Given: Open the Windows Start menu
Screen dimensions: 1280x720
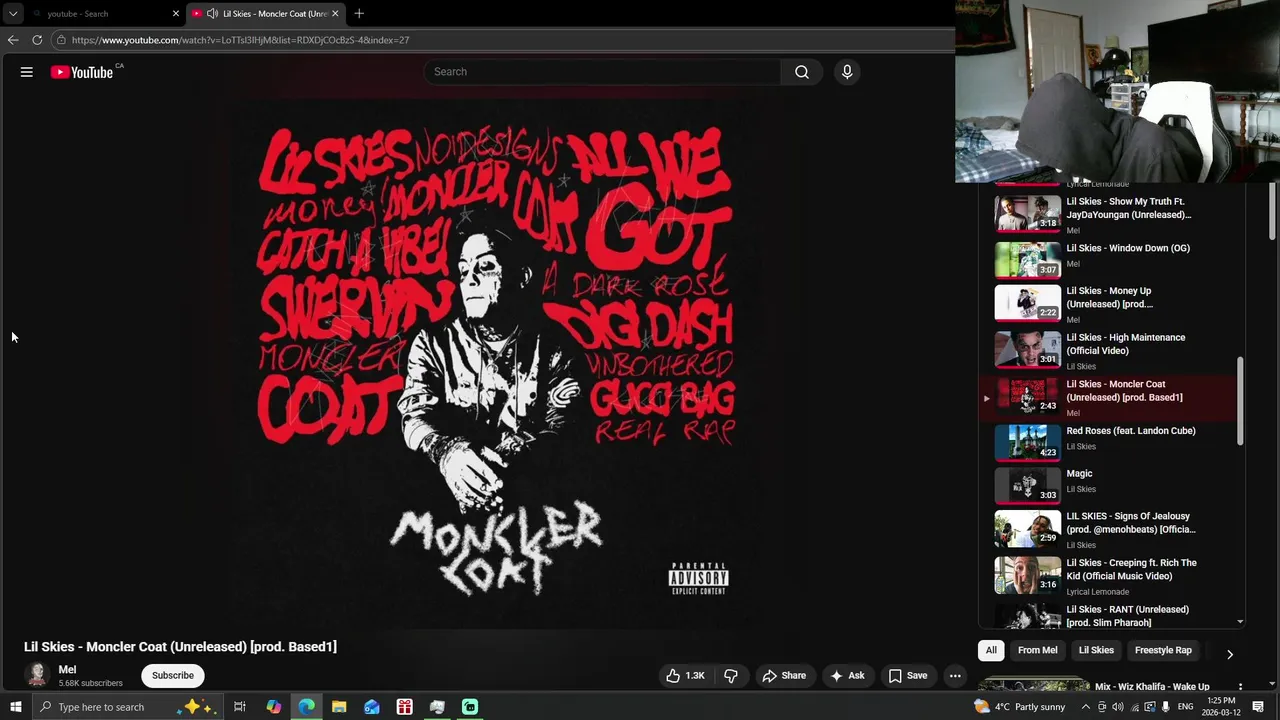Looking at the screenshot, I should coord(15,707).
